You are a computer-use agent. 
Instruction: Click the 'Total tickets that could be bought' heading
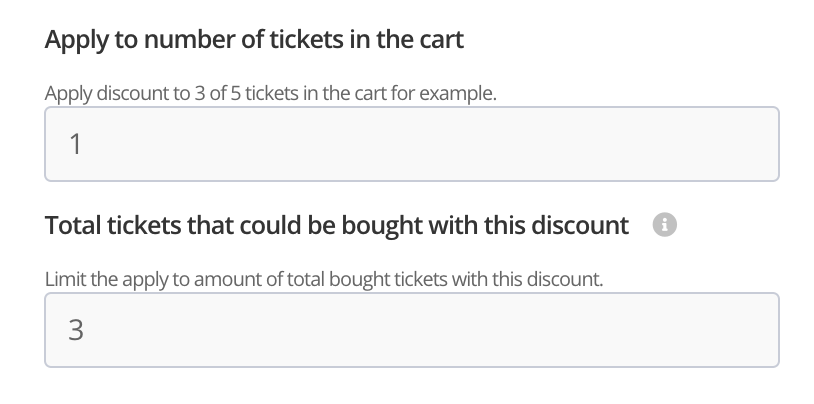tap(337, 226)
